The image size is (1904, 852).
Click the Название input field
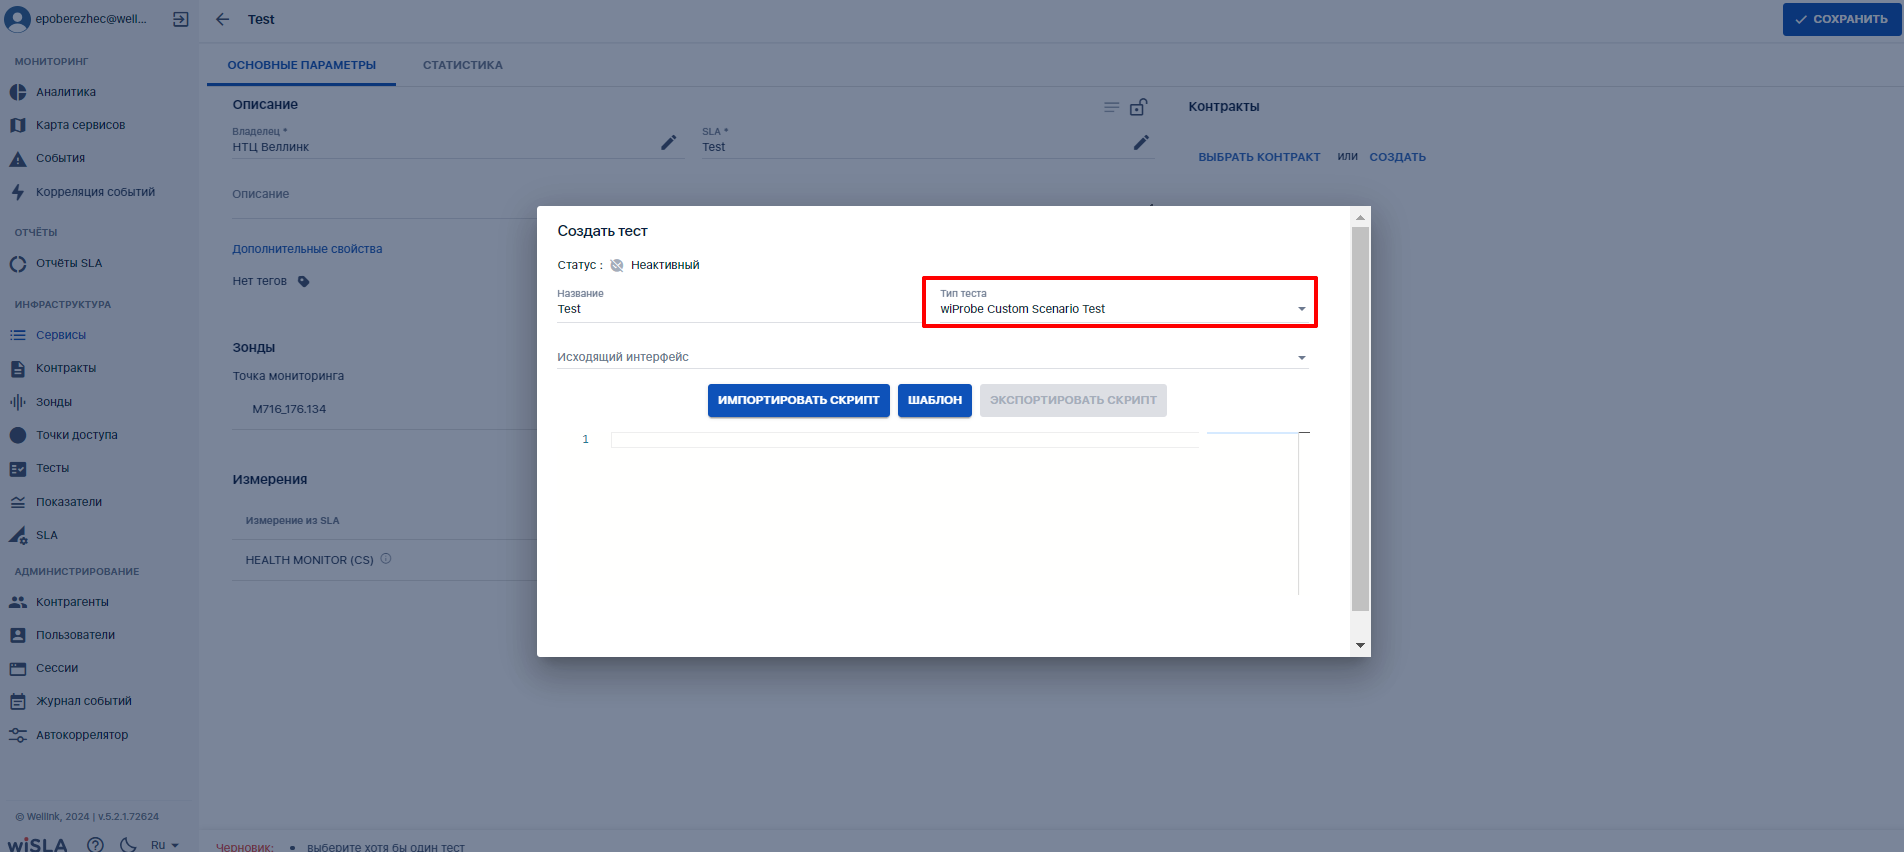(738, 309)
